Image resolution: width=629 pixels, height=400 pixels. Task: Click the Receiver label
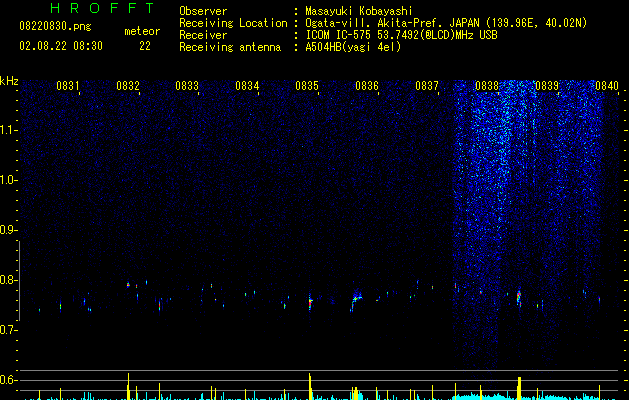point(203,35)
